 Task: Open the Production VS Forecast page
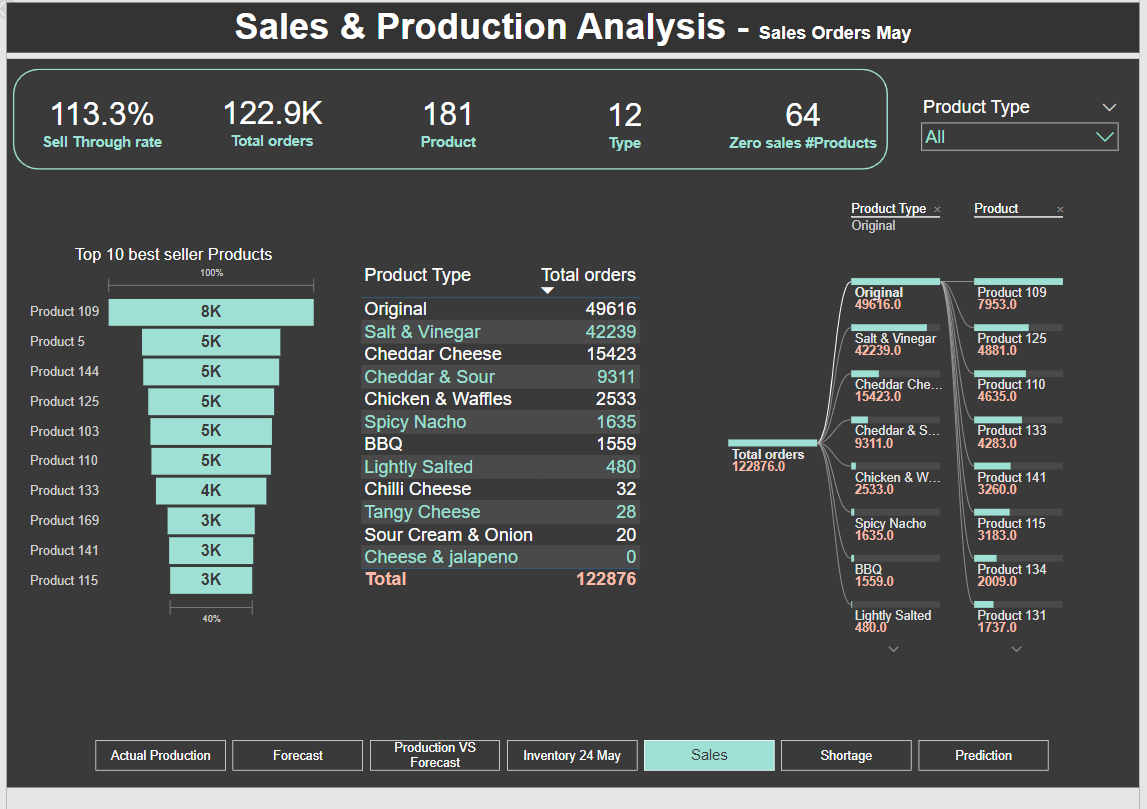(x=434, y=756)
